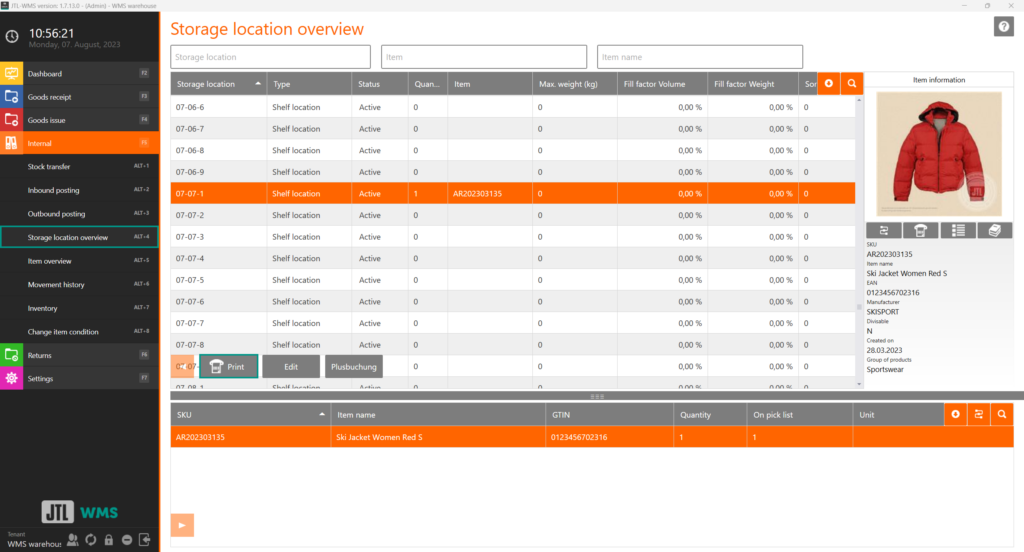Click the red ski jacket thumbnail image
1024x552 pixels.
pos(939,153)
